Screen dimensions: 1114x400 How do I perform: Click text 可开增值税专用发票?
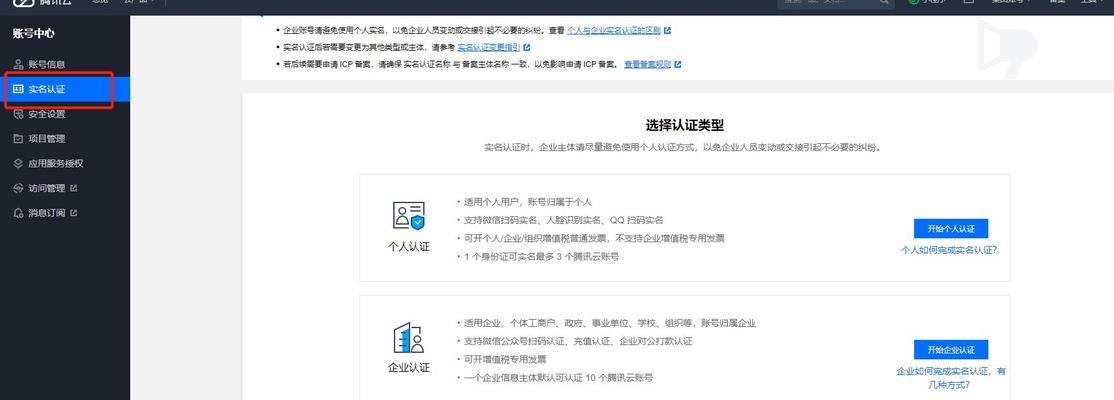point(505,360)
